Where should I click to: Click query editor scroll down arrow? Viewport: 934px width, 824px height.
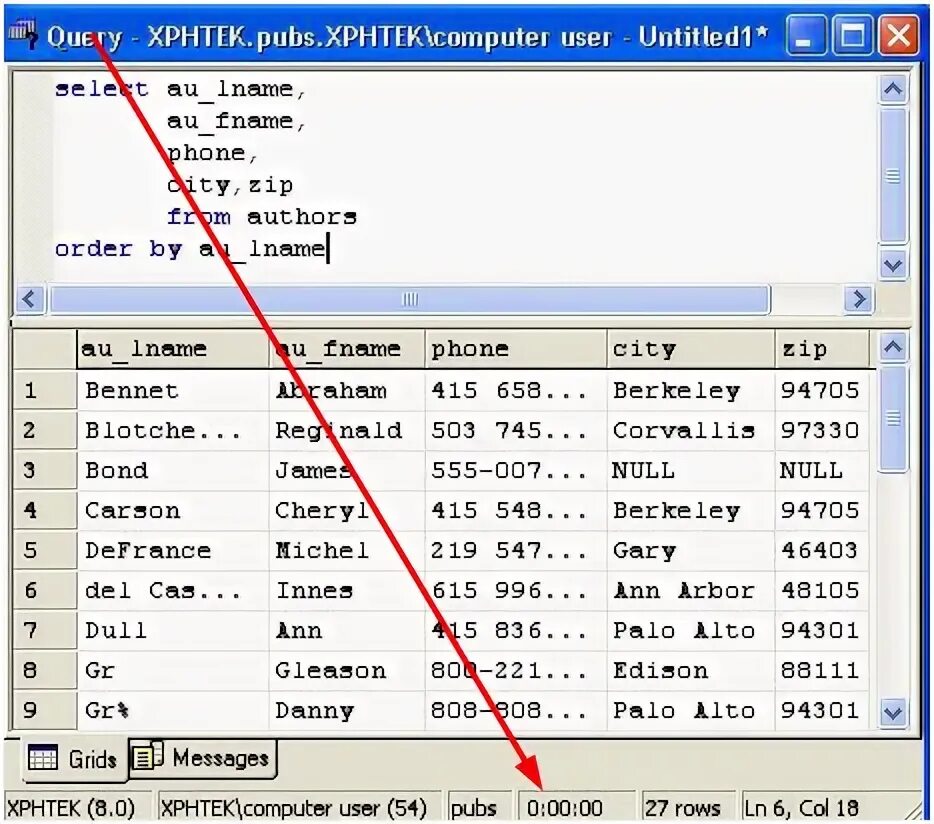892,265
